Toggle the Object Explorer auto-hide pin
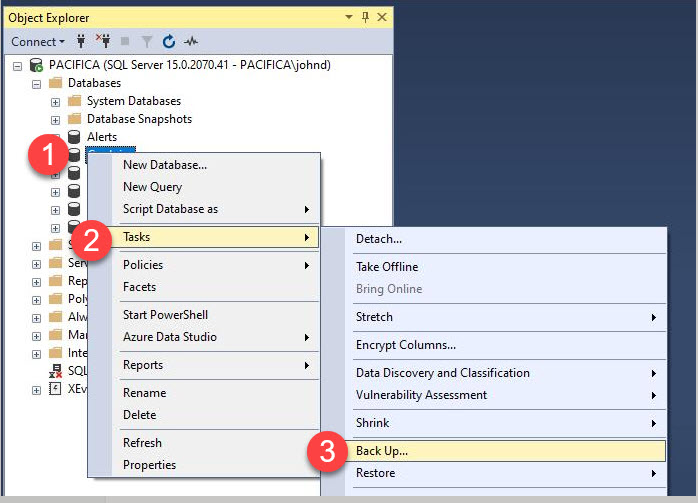The height and width of the screenshot is (503, 698). click(x=365, y=17)
